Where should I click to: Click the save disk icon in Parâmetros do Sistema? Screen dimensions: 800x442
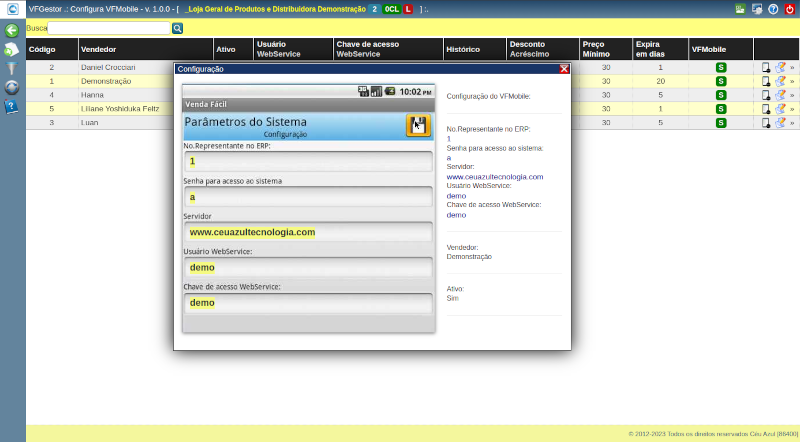[418, 125]
